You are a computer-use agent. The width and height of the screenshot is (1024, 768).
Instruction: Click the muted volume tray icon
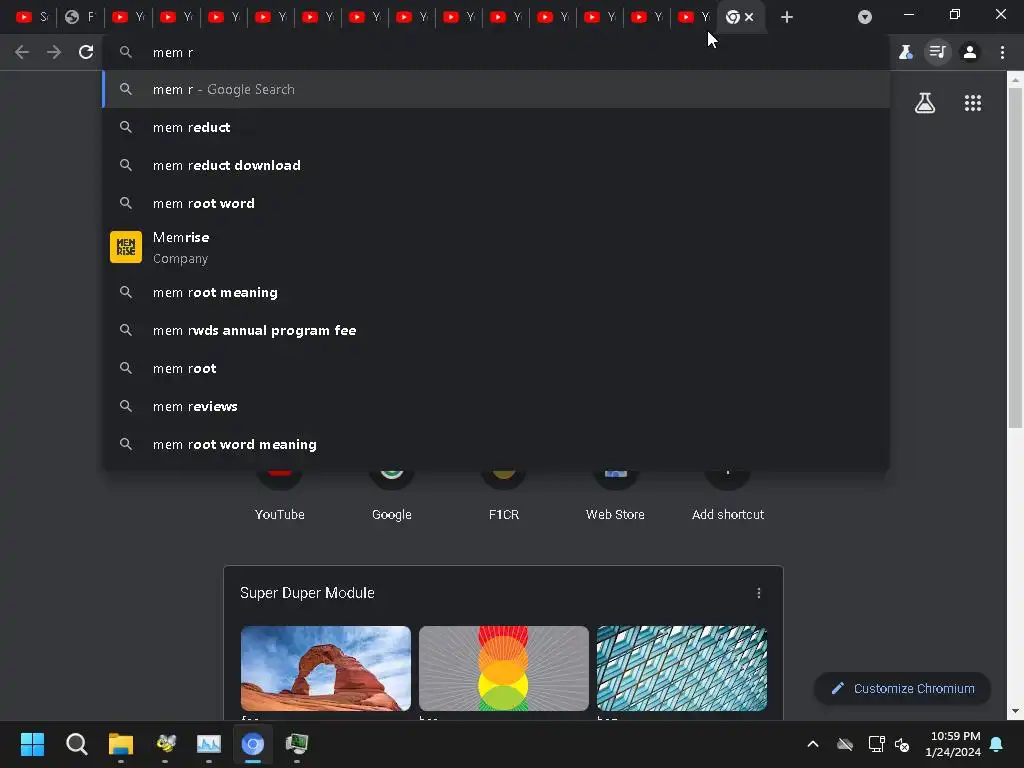pos(903,744)
